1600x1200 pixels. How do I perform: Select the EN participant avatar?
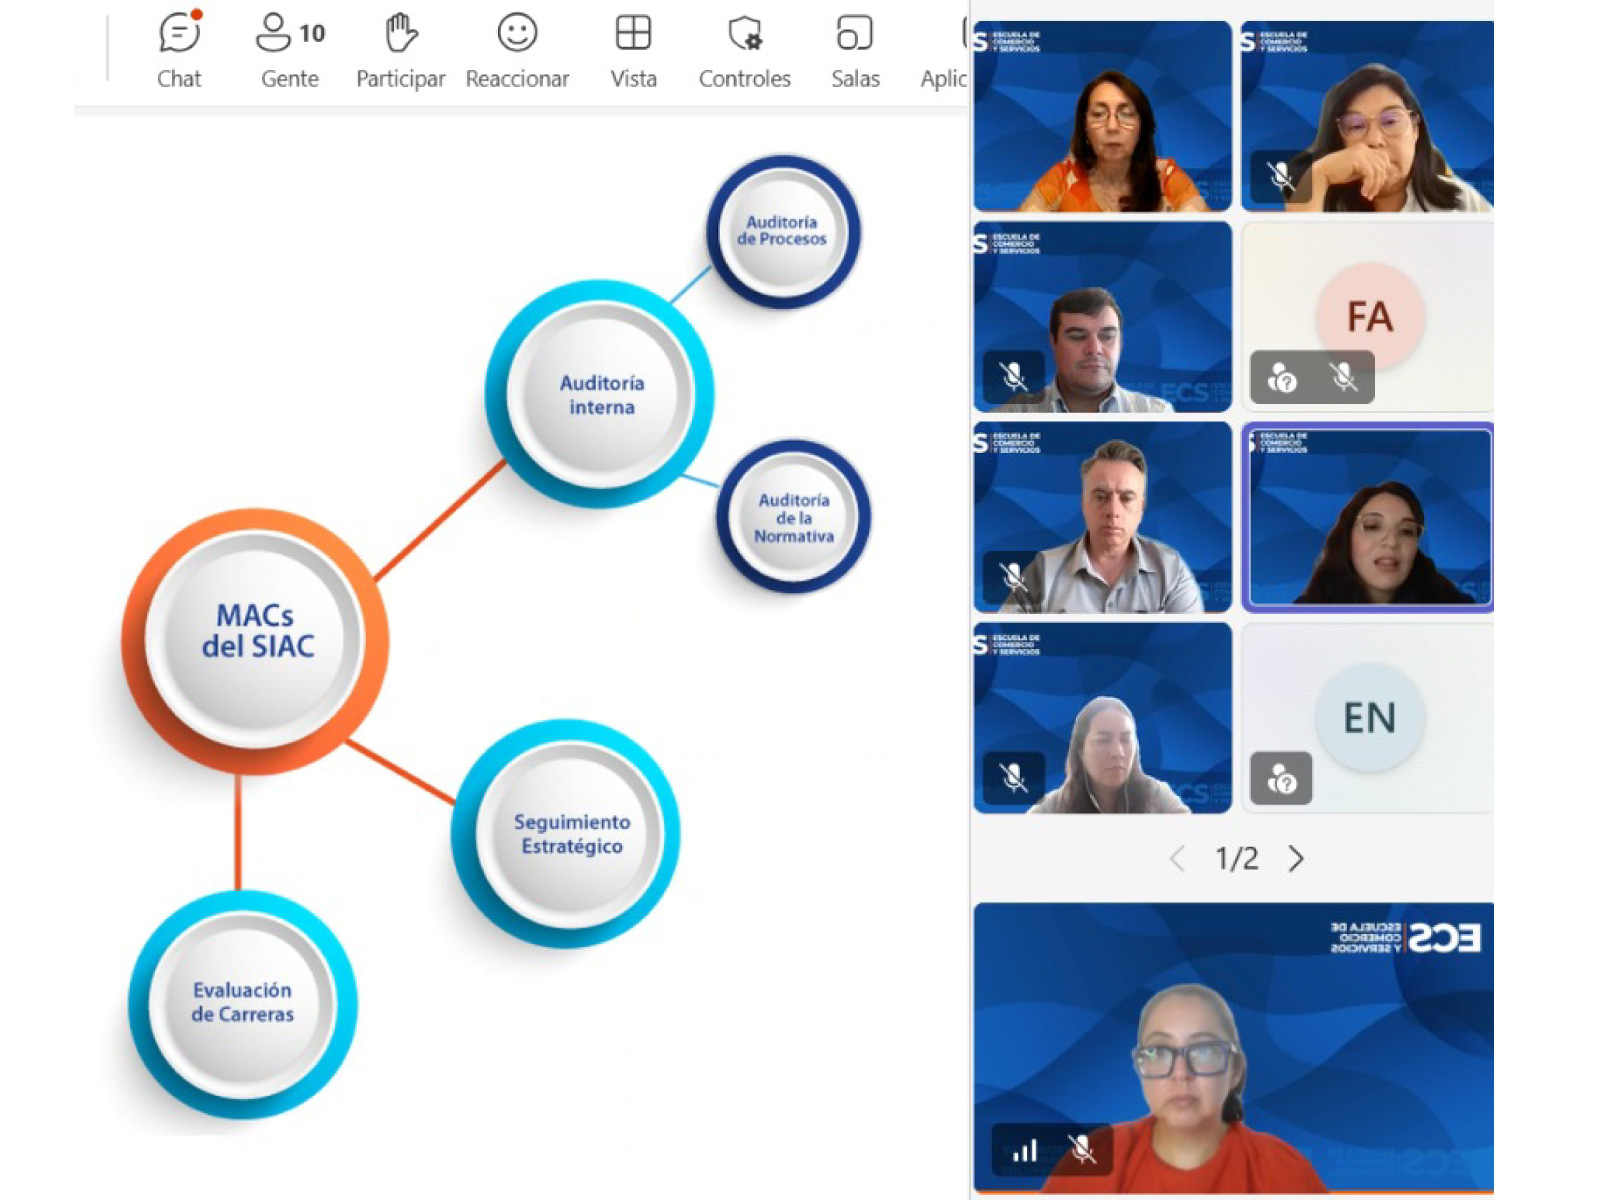coord(1369,717)
